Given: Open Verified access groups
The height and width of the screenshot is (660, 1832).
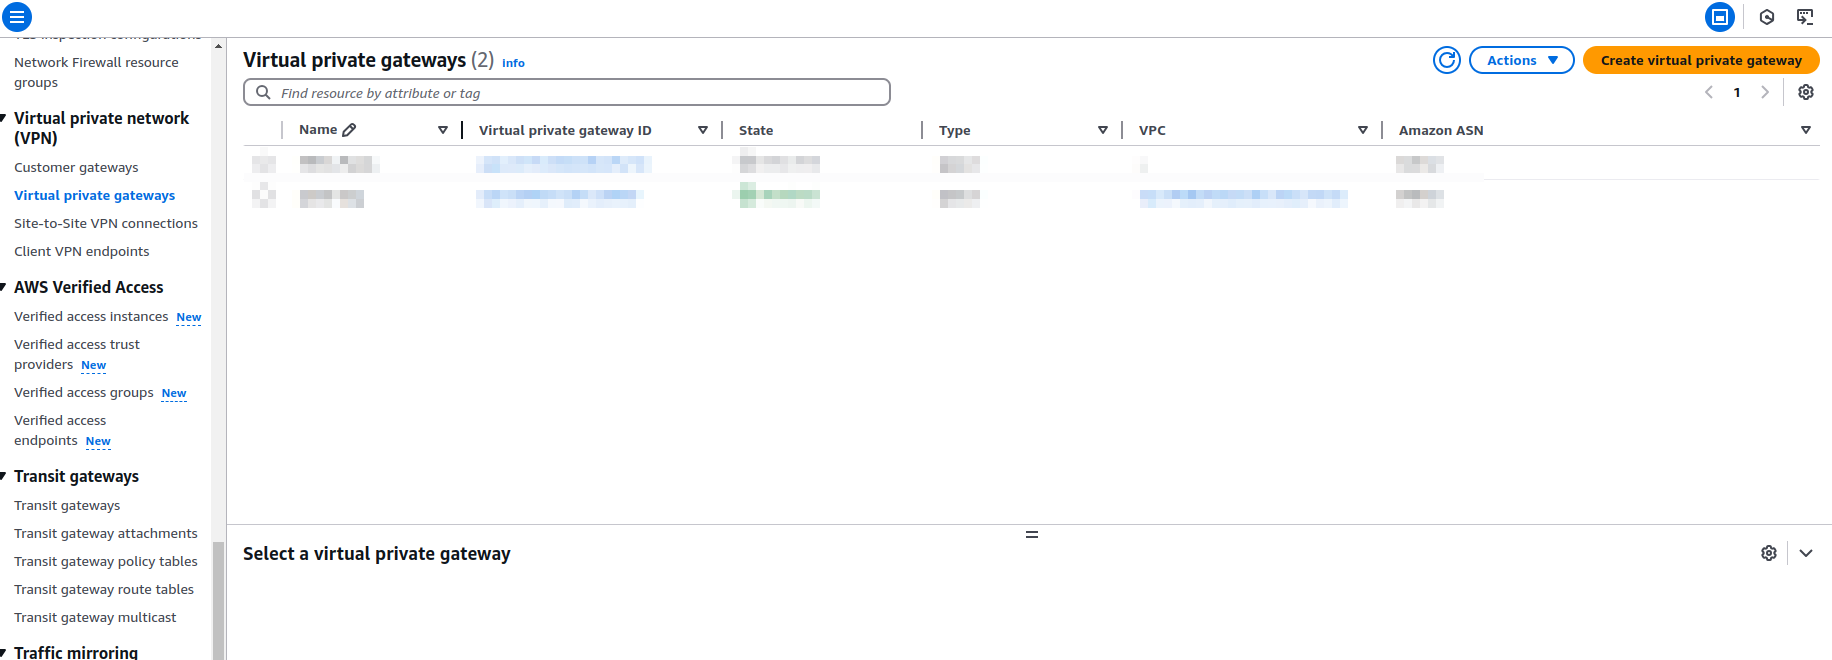Looking at the screenshot, I should point(84,393).
